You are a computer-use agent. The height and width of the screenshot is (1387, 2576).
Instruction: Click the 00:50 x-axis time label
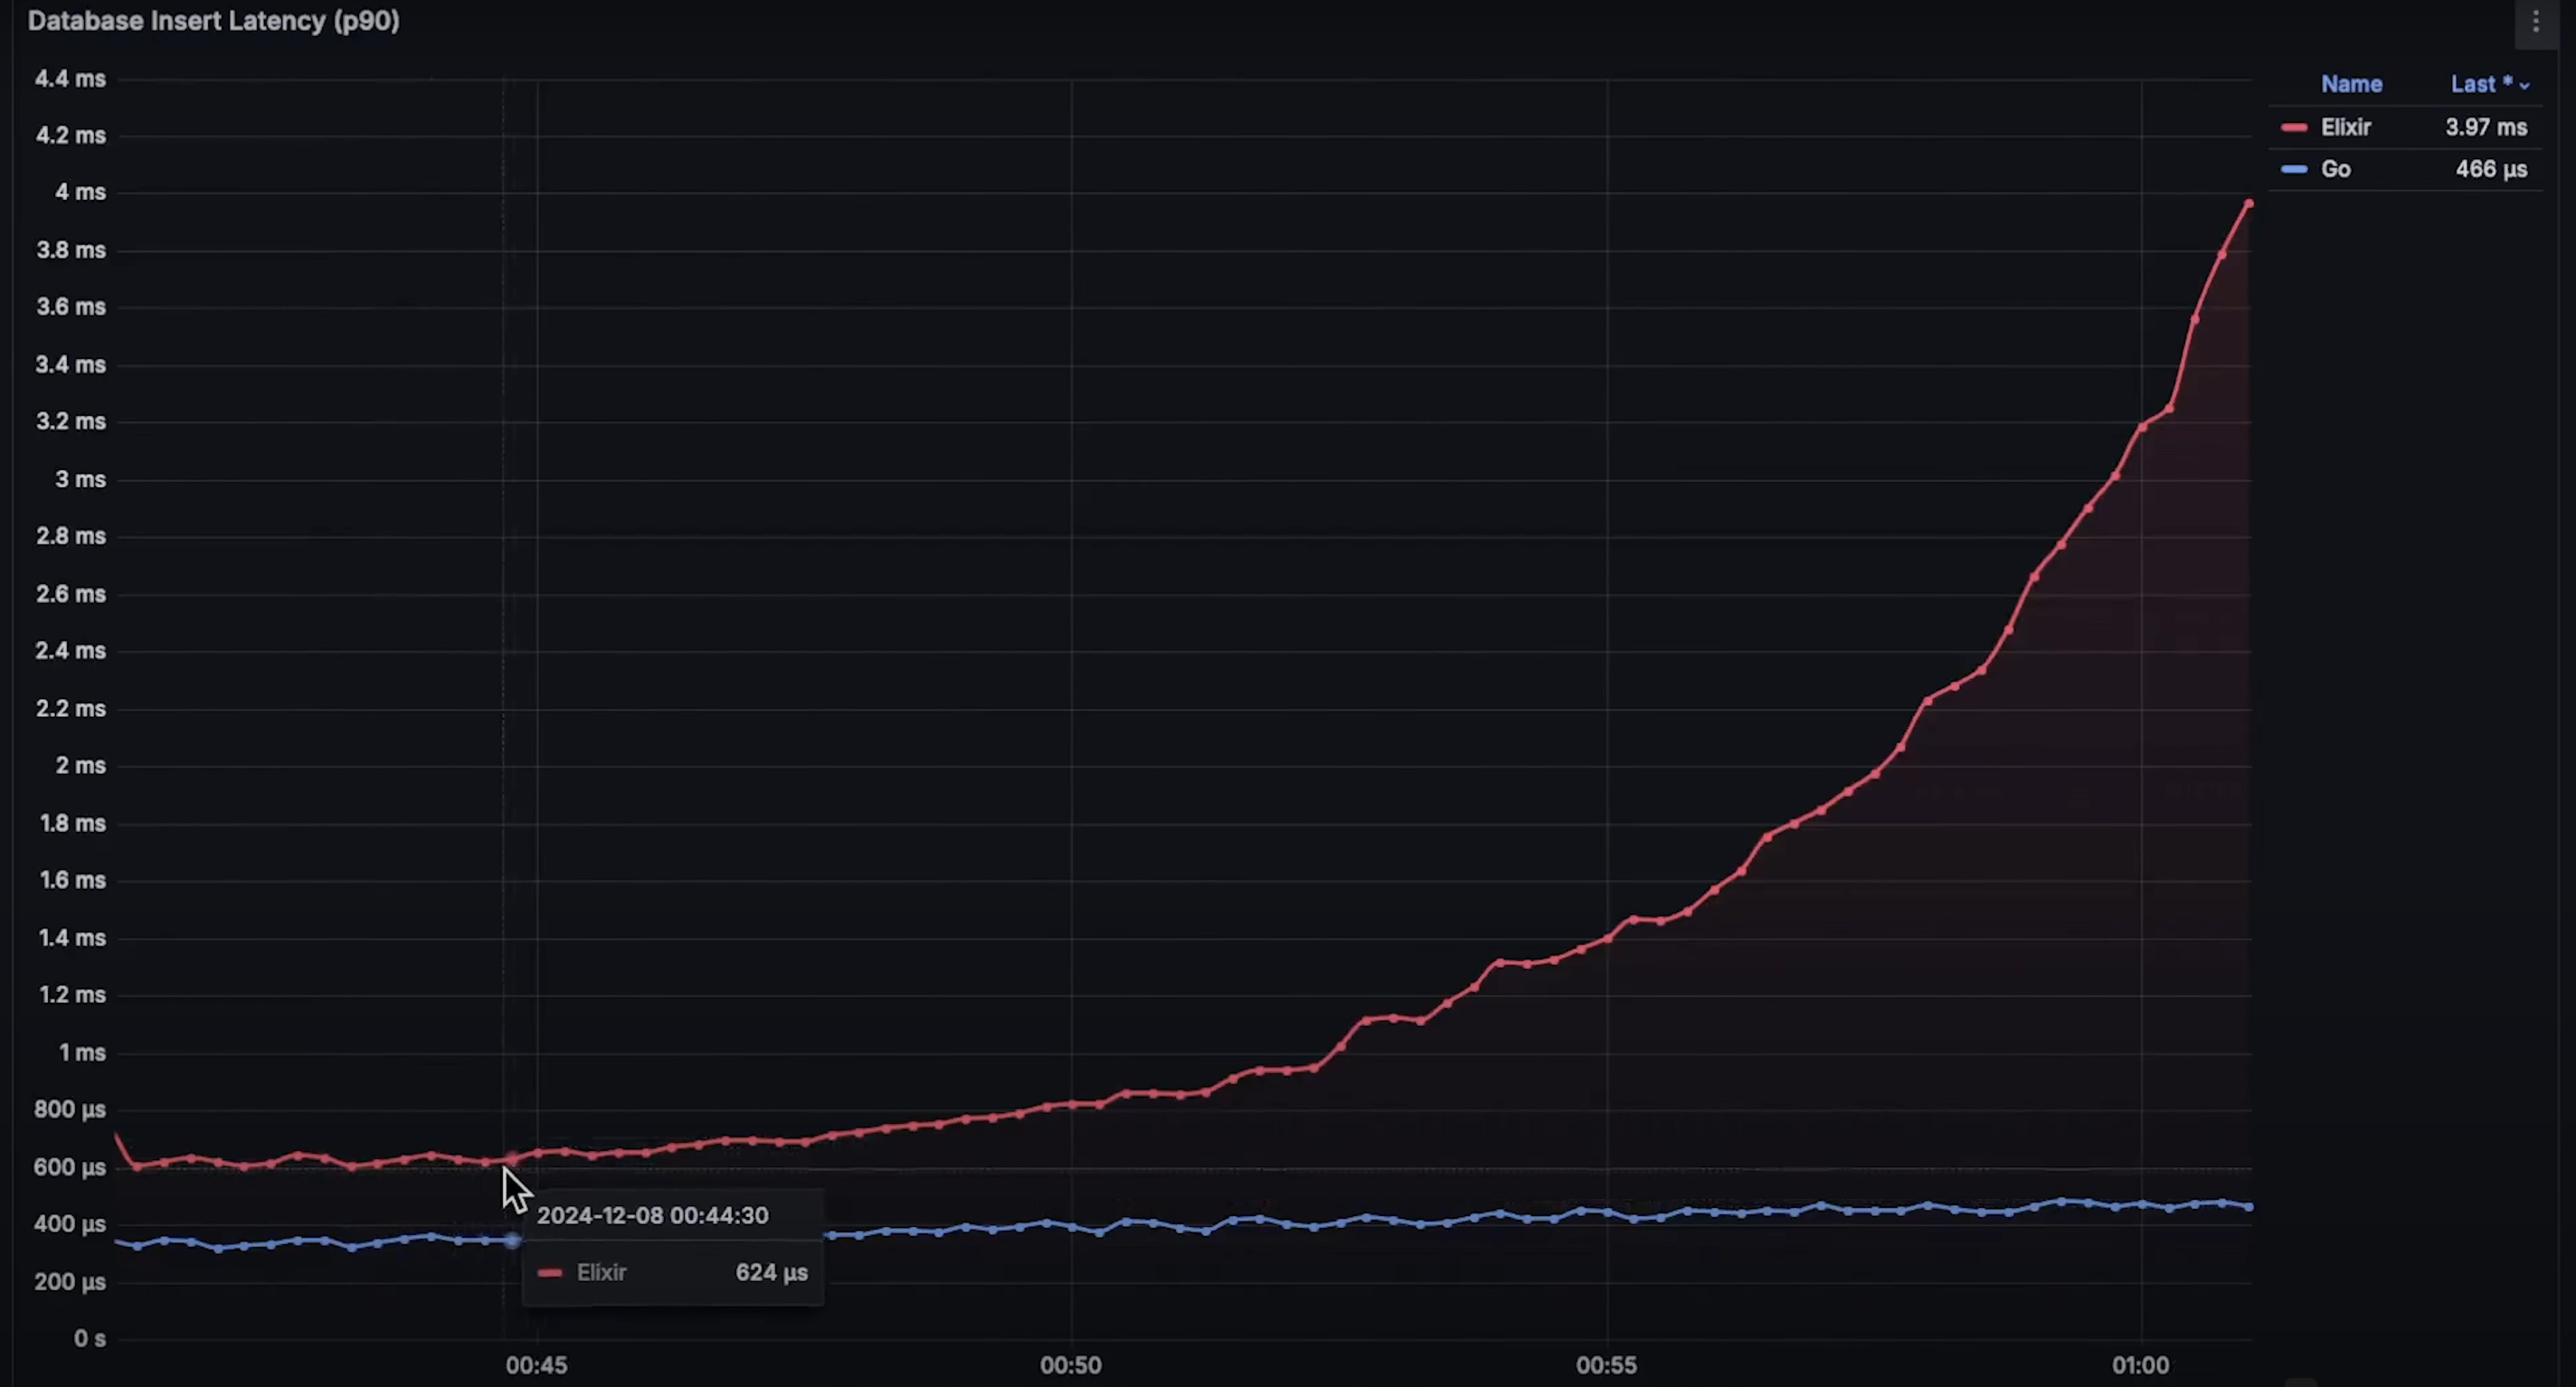1070,1365
